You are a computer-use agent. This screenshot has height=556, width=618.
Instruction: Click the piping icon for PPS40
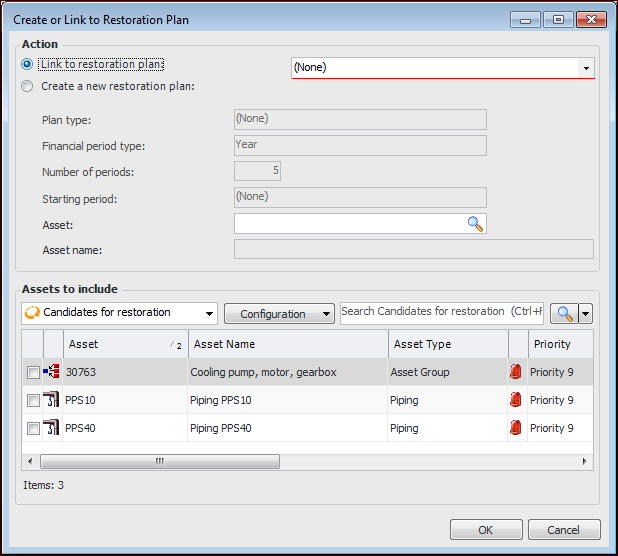[52, 428]
